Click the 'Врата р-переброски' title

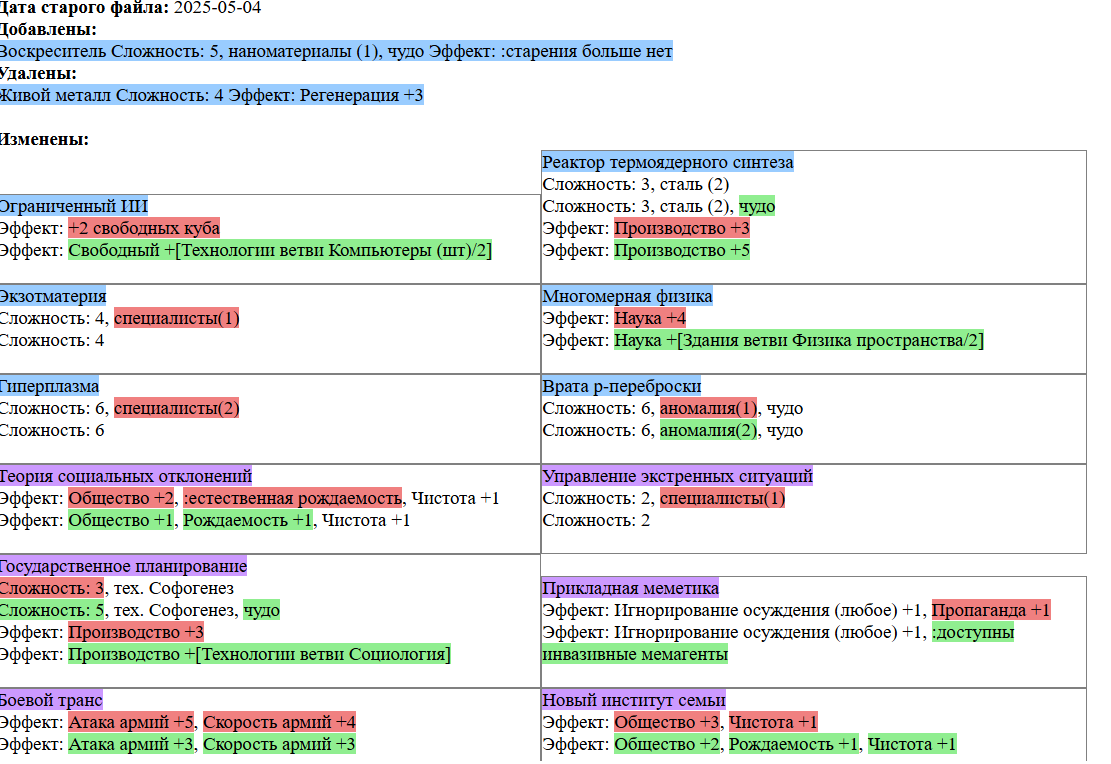click(x=621, y=386)
